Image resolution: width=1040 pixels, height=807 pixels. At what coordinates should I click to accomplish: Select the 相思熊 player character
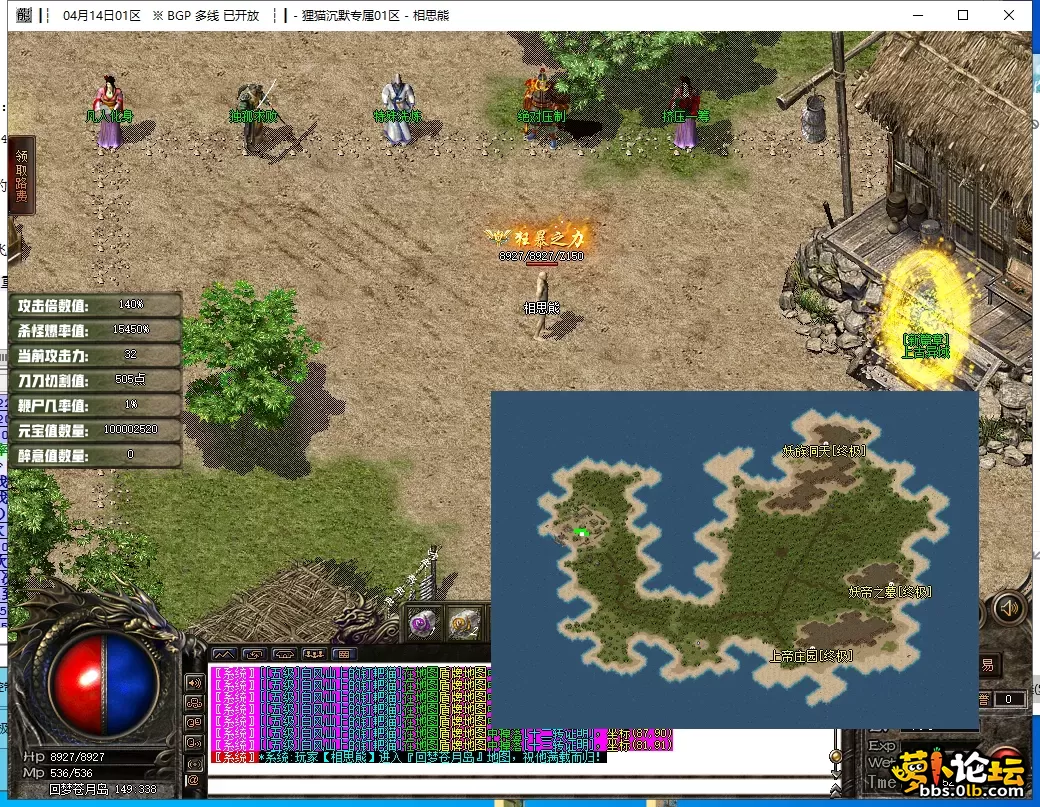pyautogui.click(x=542, y=306)
